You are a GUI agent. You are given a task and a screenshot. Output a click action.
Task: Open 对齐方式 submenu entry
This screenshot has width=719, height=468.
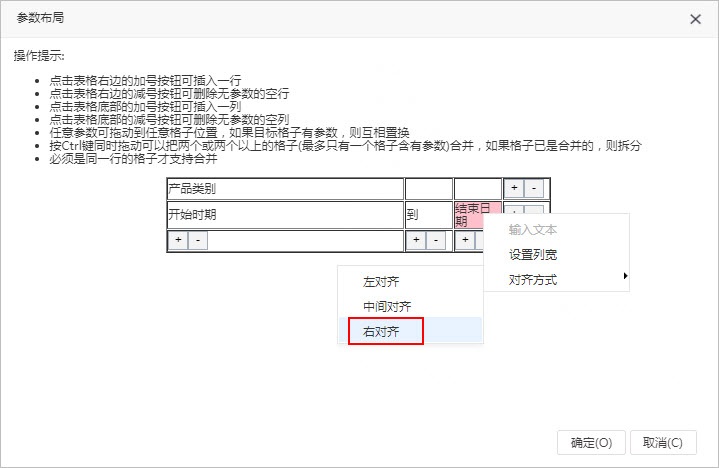556,279
